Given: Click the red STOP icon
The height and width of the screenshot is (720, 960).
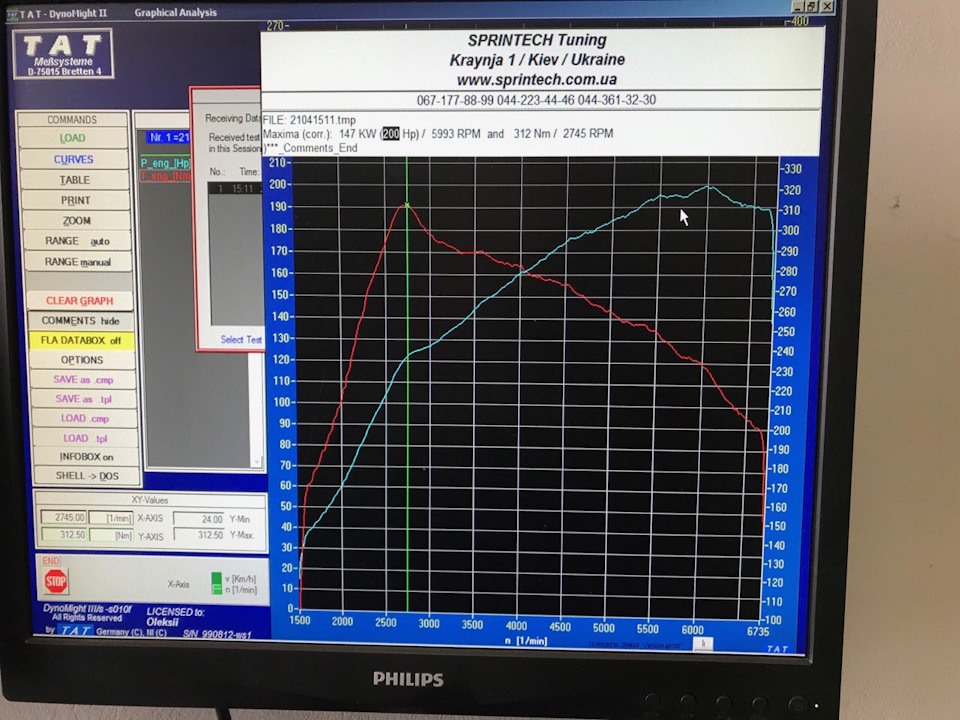Looking at the screenshot, I should click(x=56, y=581).
